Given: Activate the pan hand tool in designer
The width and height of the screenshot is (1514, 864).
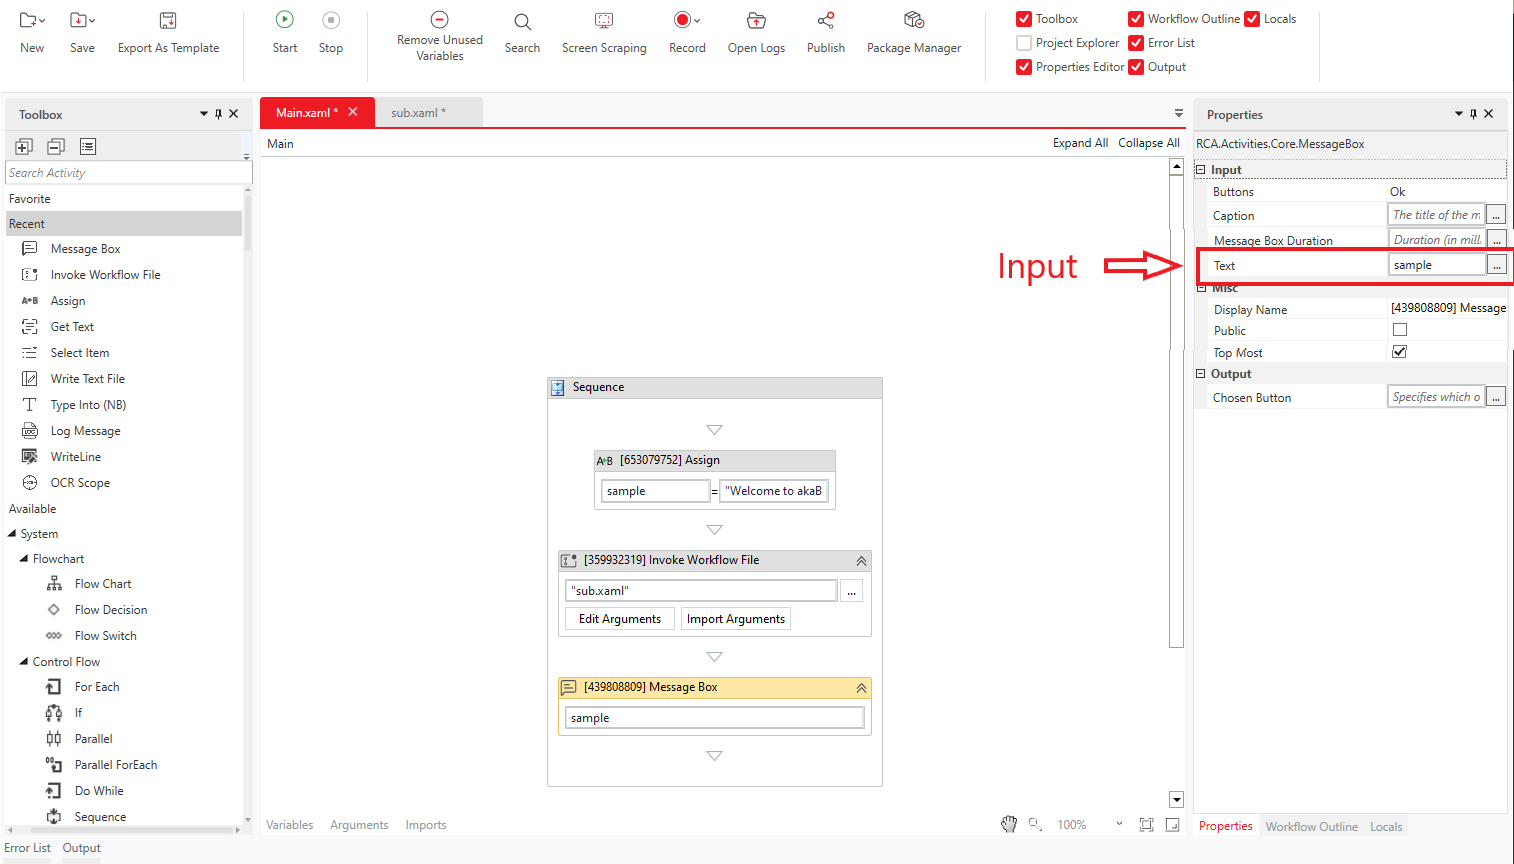Looking at the screenshot, I should (x=1009, y=824).
